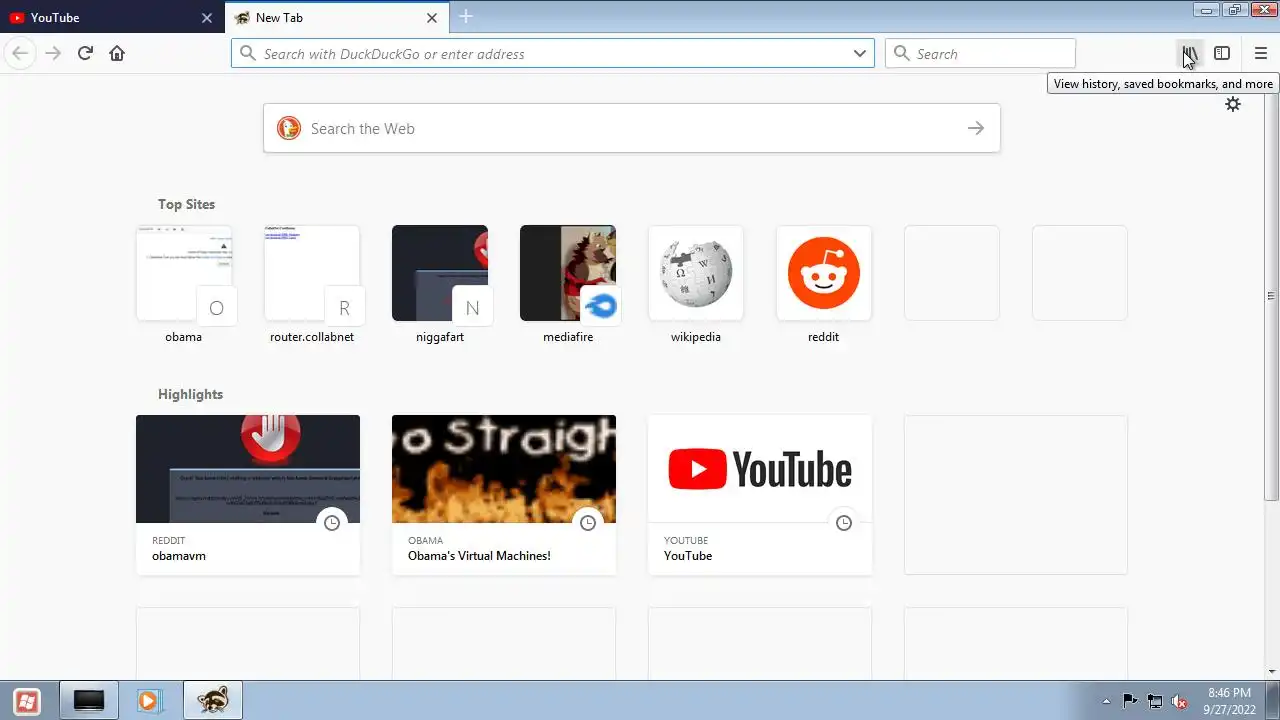Click history clock icon on YouTube card
Image resolution: width=1280 pixels, height=720 pixels.
(x=844, y=523)
